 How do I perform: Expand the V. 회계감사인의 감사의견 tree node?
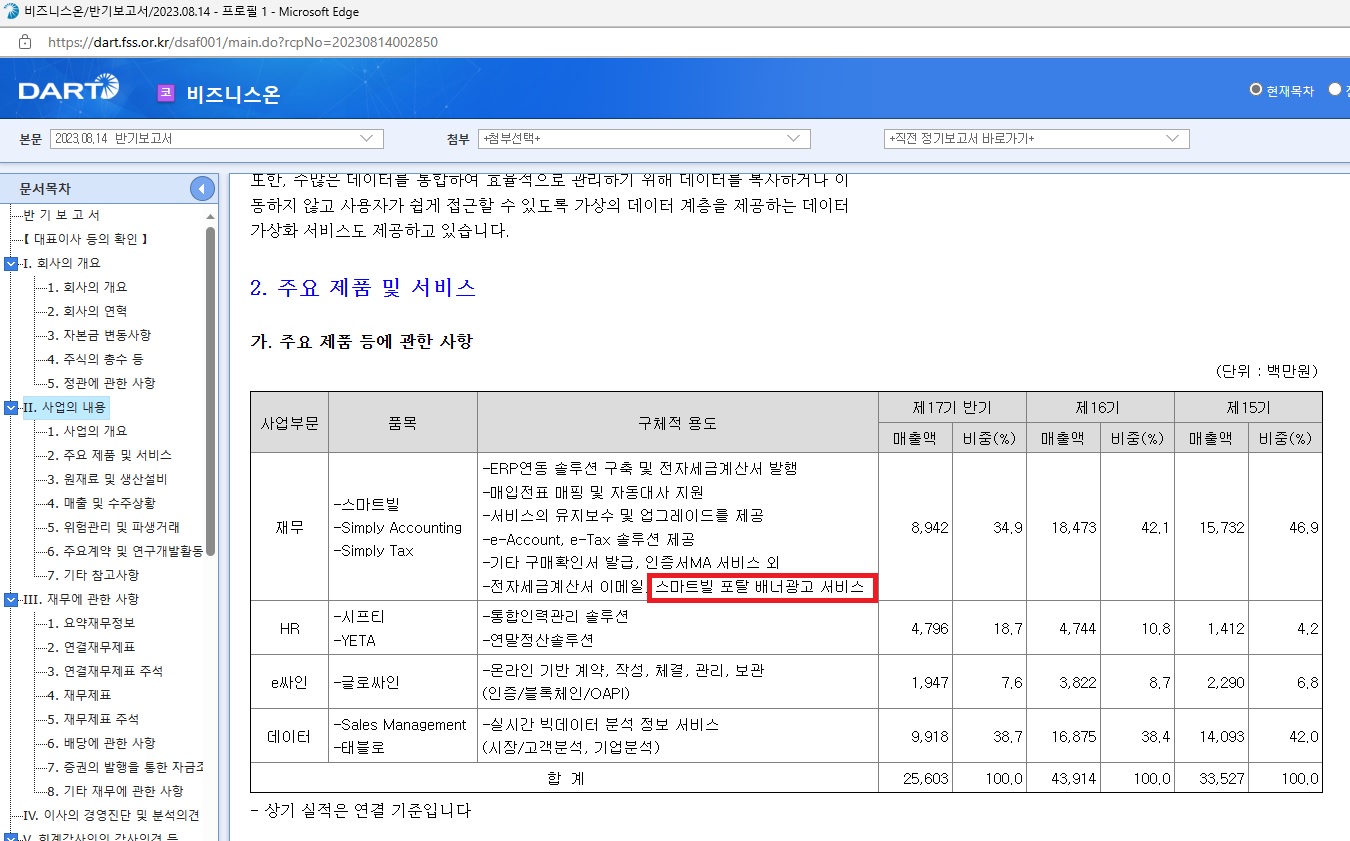pos(11,837)
